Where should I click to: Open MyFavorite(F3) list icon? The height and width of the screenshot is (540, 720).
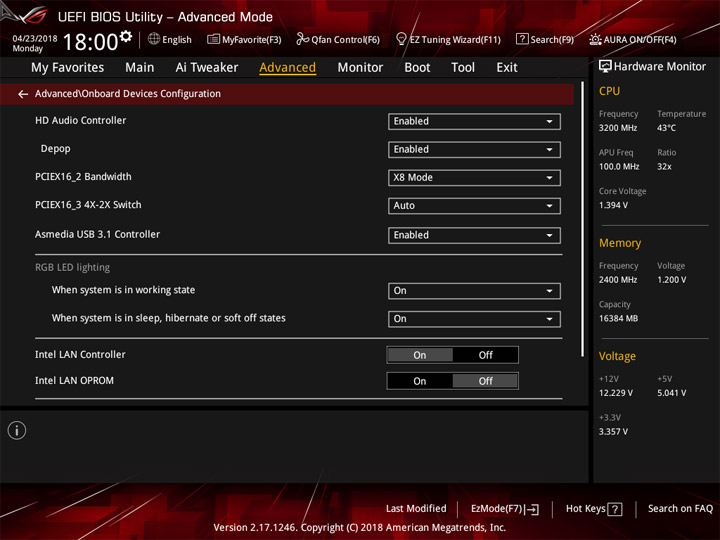(213, 39)
